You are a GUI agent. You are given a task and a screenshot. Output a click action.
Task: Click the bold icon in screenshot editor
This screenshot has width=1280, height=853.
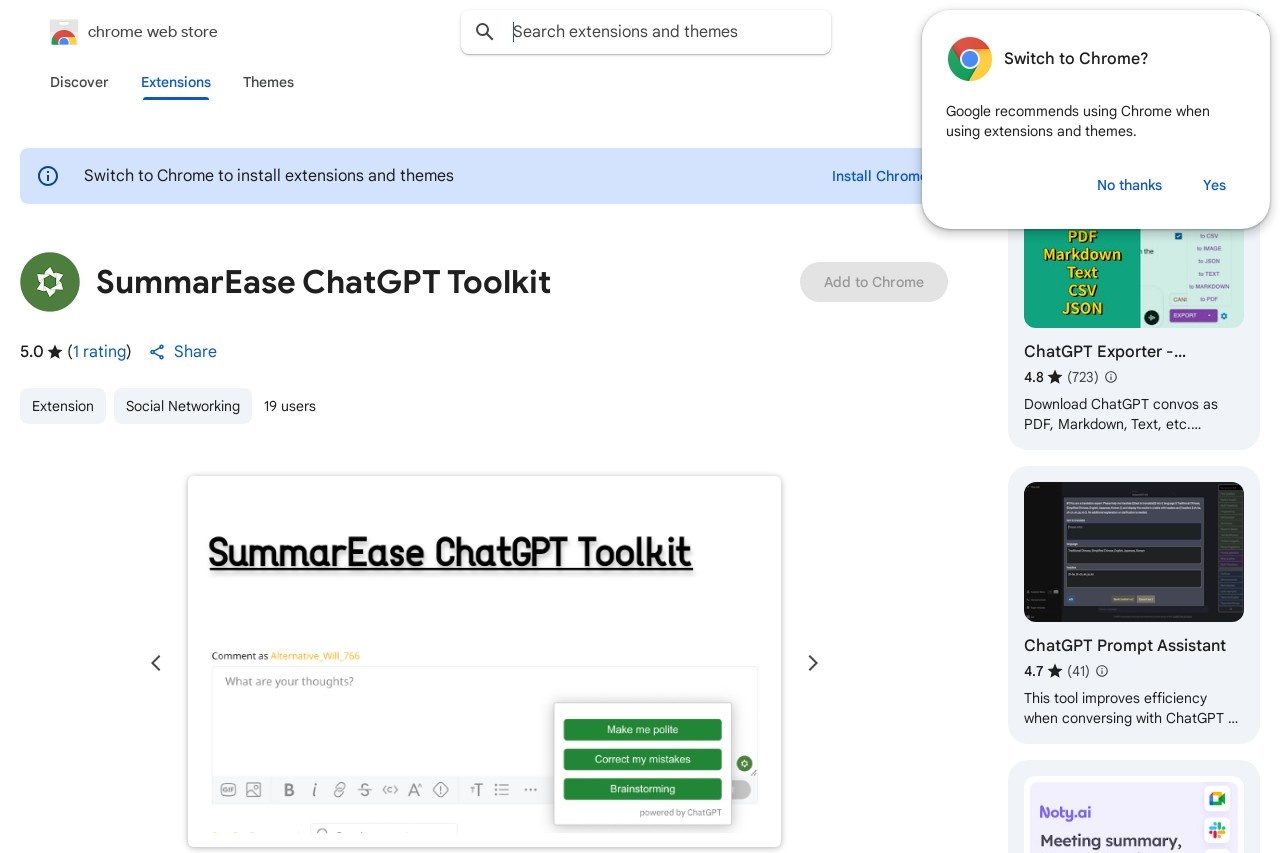289,790
